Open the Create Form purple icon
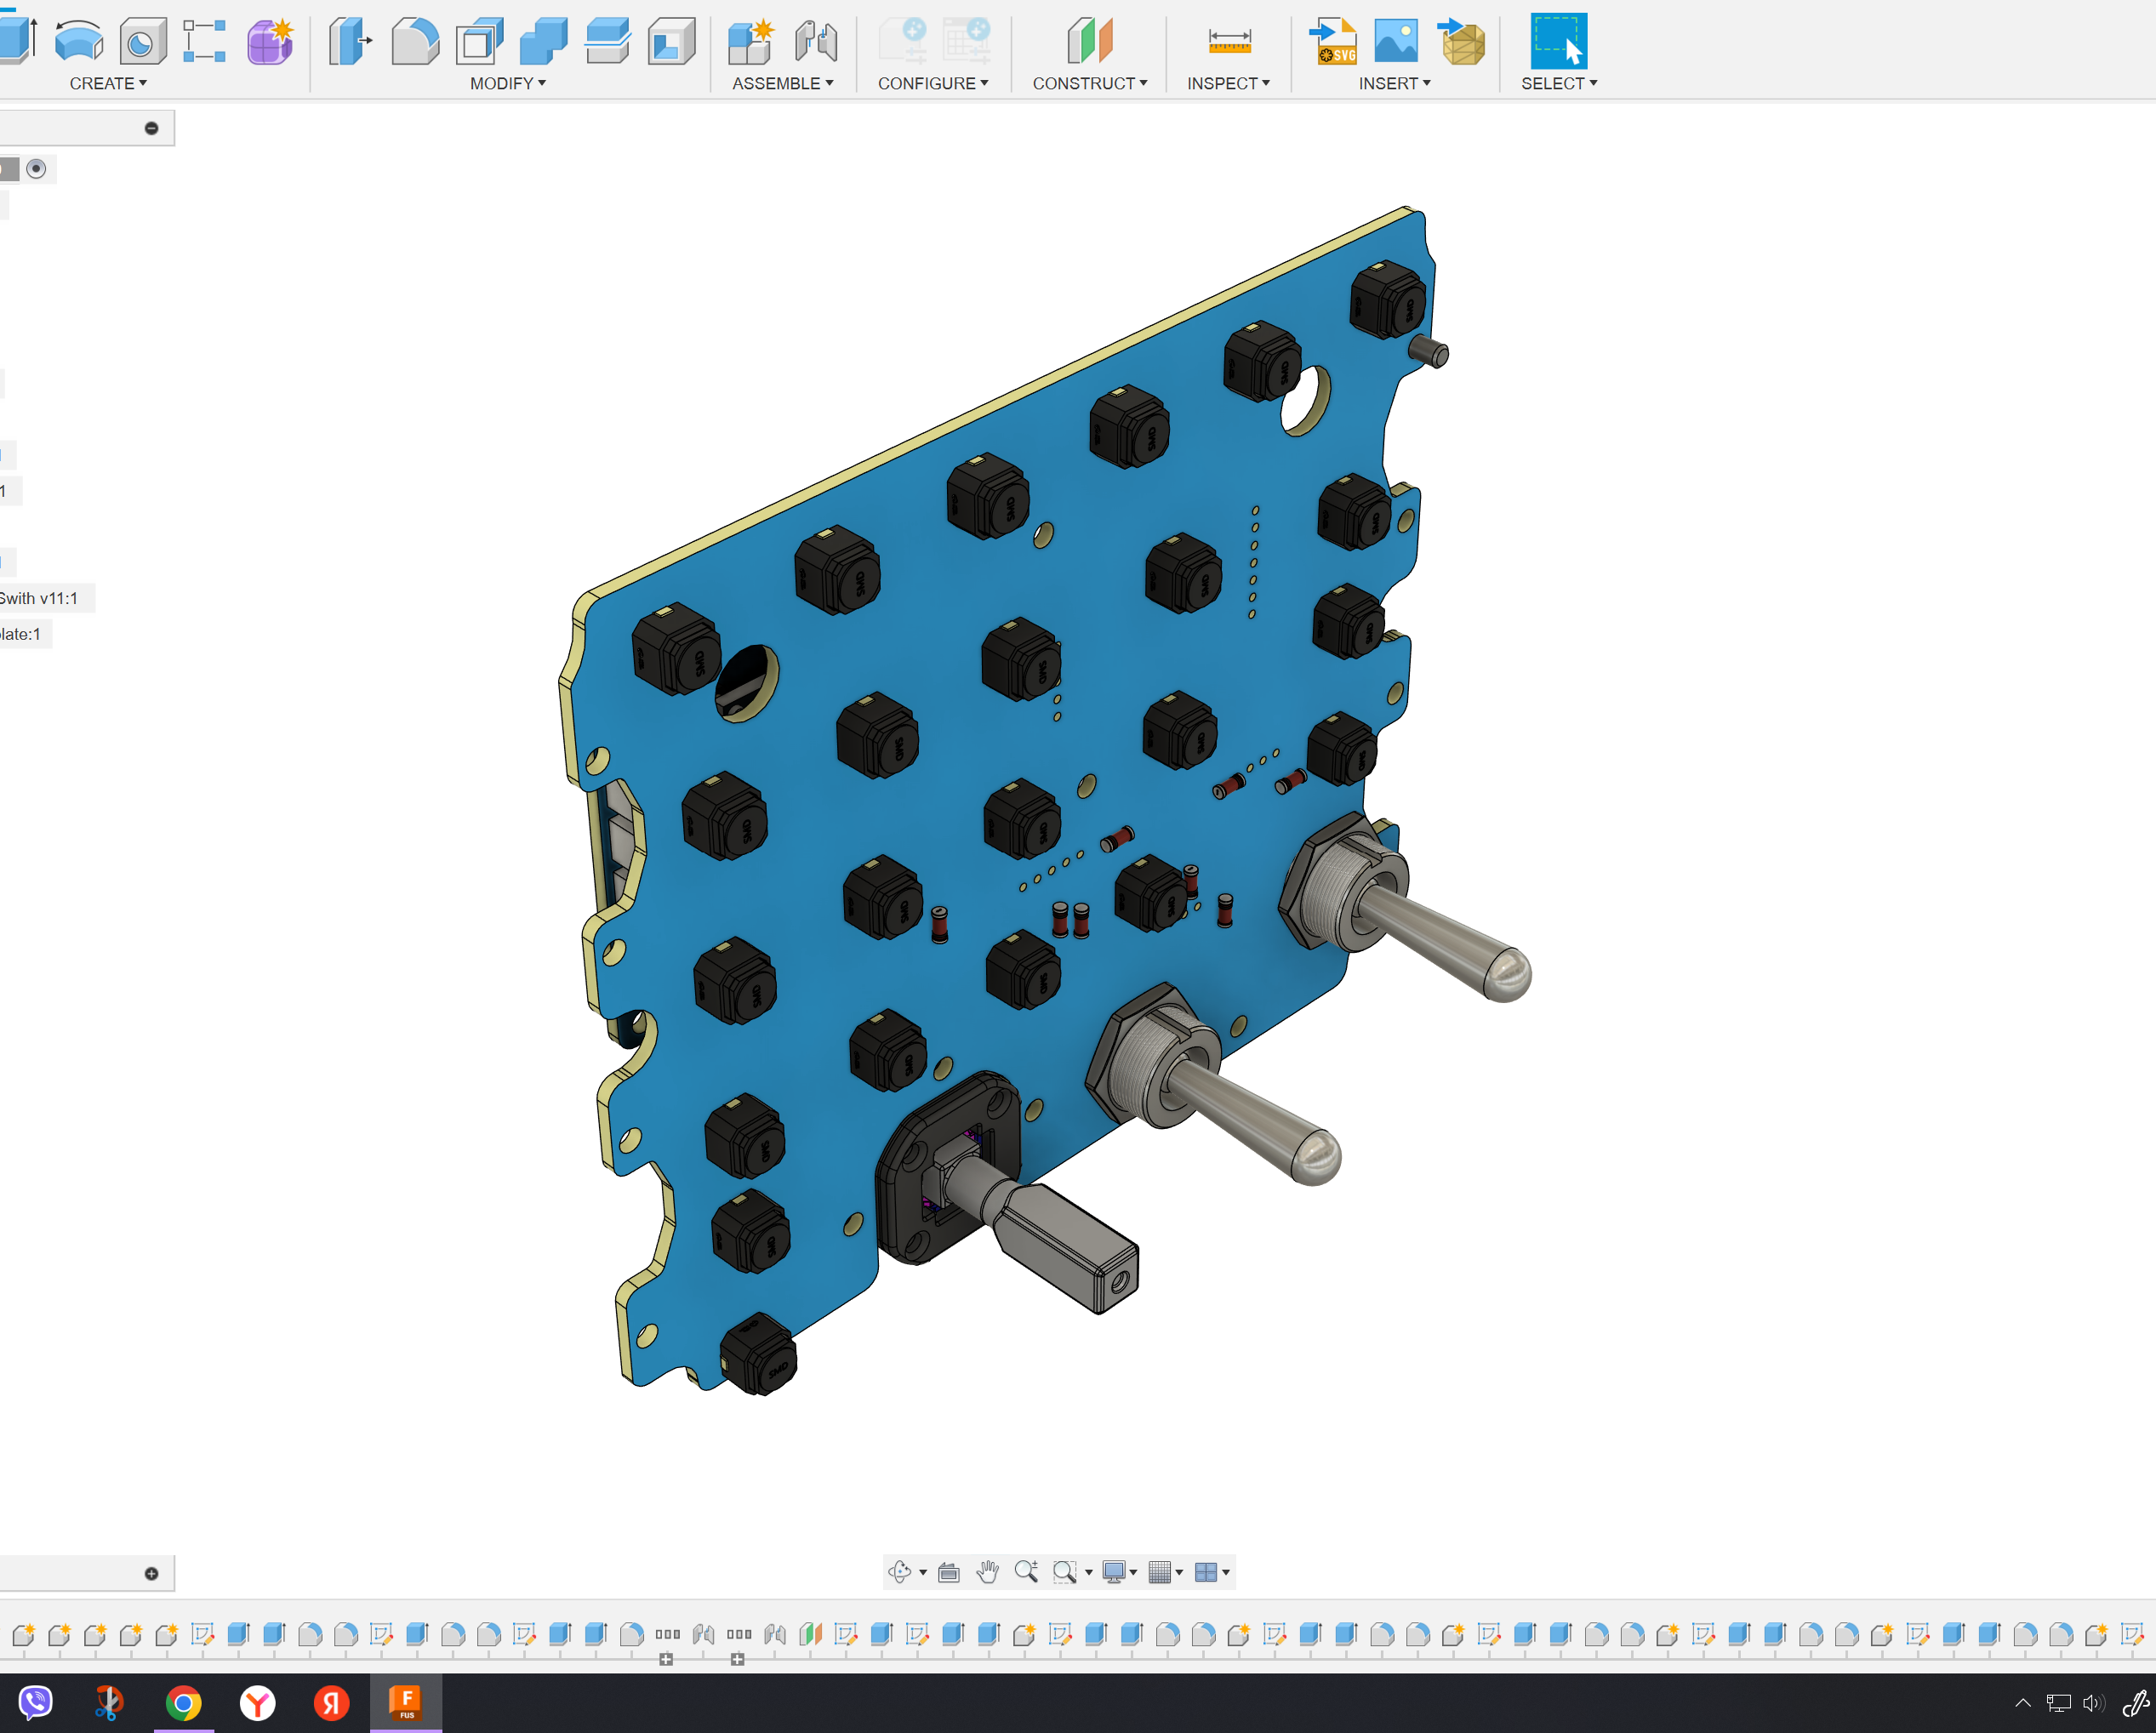The image size is (2156, 1733). point(270,42)
